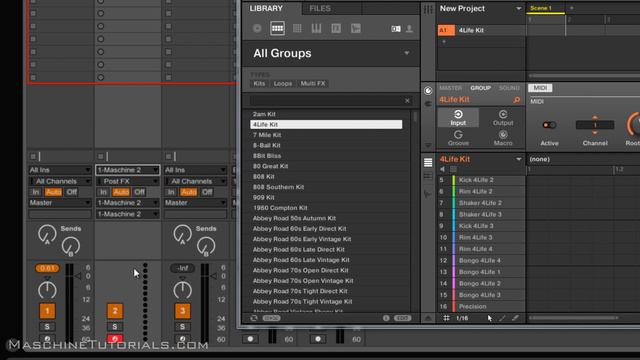Solo track 2 with S button
The width and height of the screenshot is (640, 360).
point(115,327)
